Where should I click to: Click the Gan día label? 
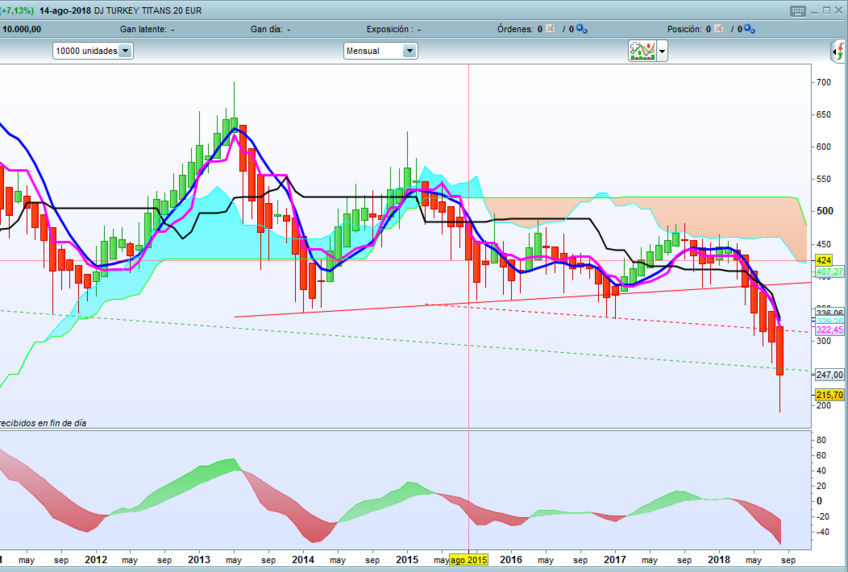266,29
